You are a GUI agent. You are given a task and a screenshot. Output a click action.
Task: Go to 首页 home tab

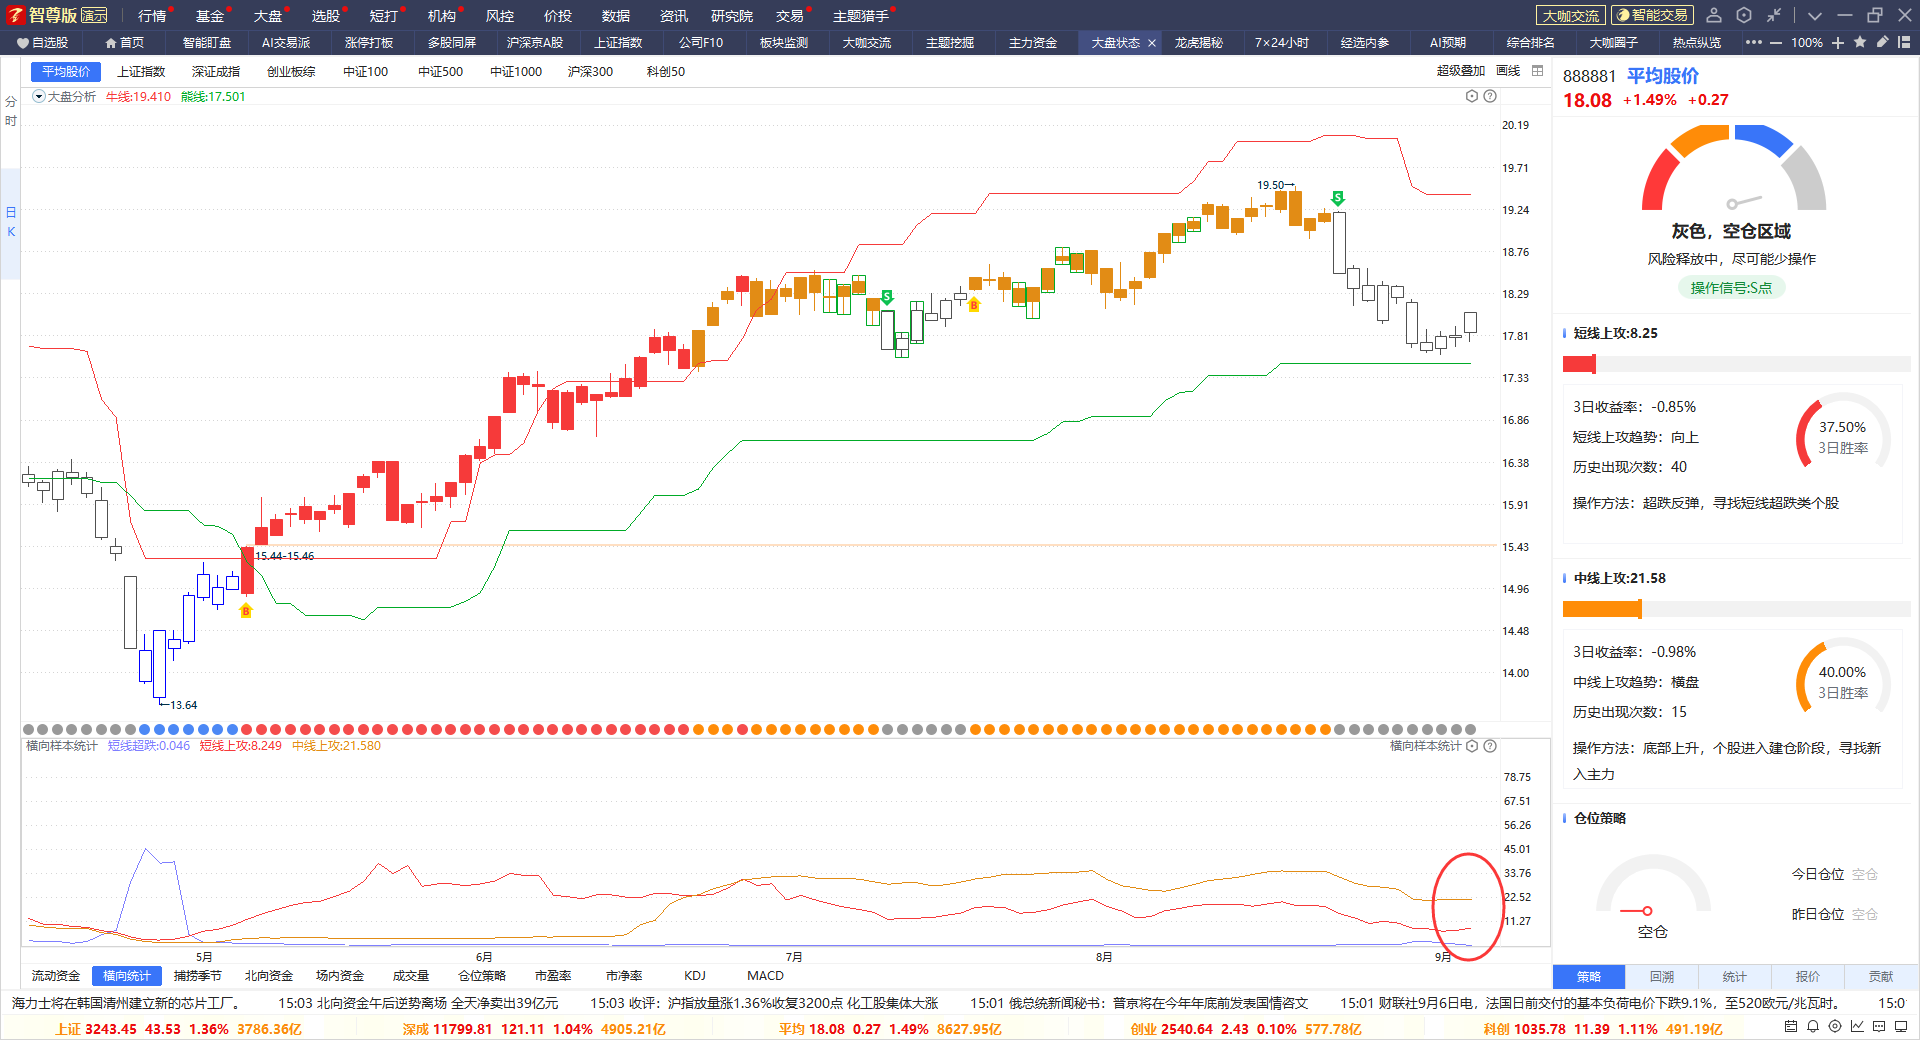tap(124, 43)
